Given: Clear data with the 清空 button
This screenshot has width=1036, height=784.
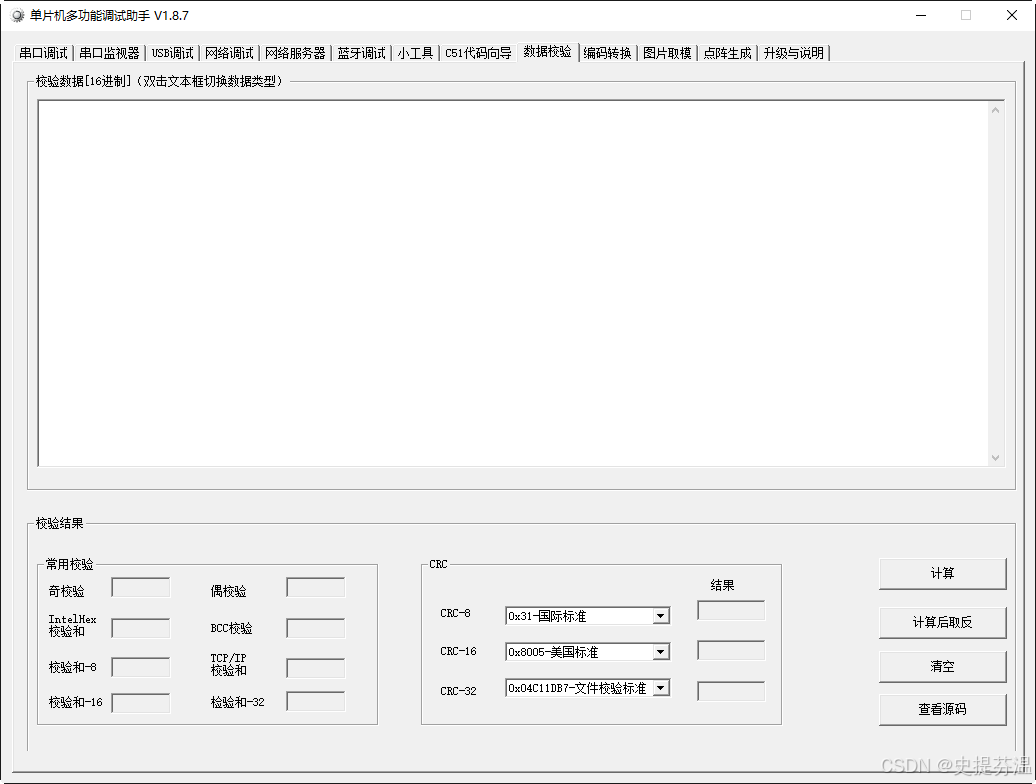Looking at the screenshot, I should (943, 666).
